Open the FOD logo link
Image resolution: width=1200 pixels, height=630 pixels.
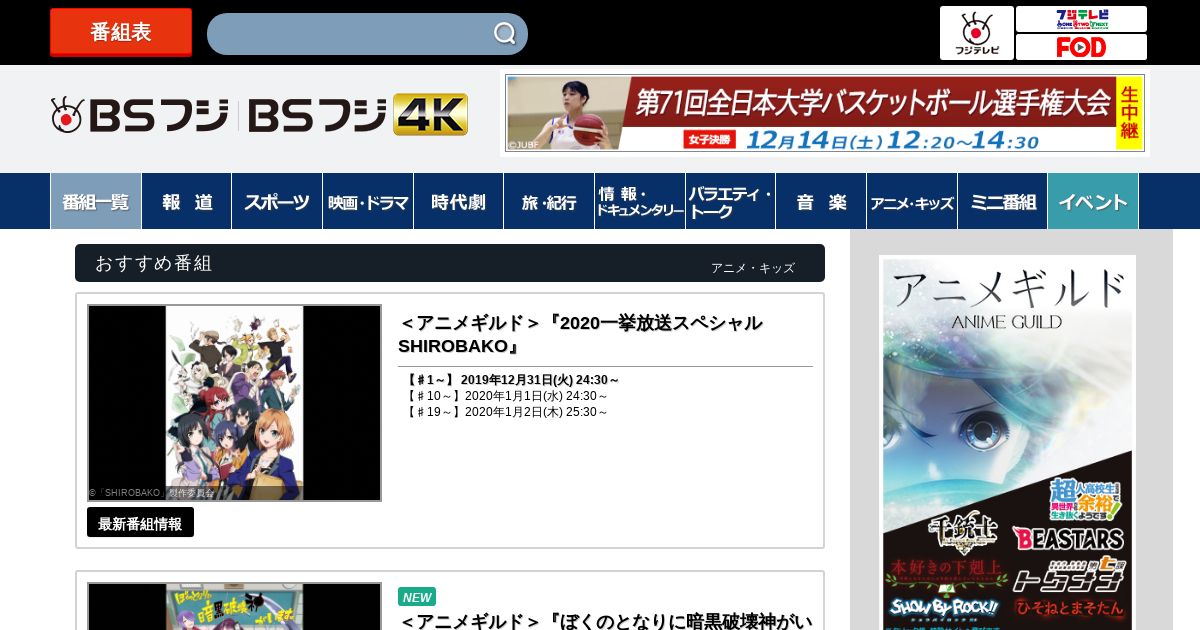click(1081, 47)
